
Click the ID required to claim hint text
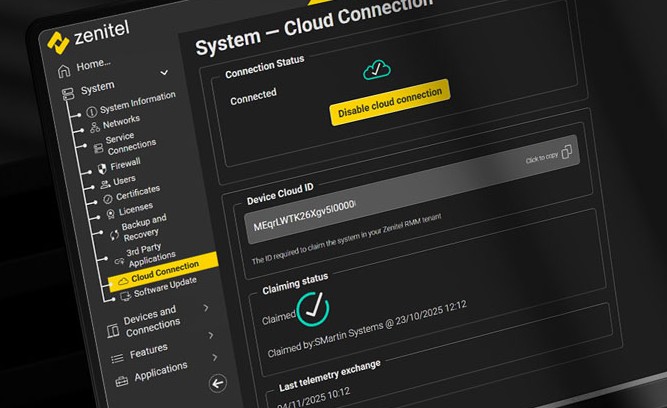click(346, 239)
